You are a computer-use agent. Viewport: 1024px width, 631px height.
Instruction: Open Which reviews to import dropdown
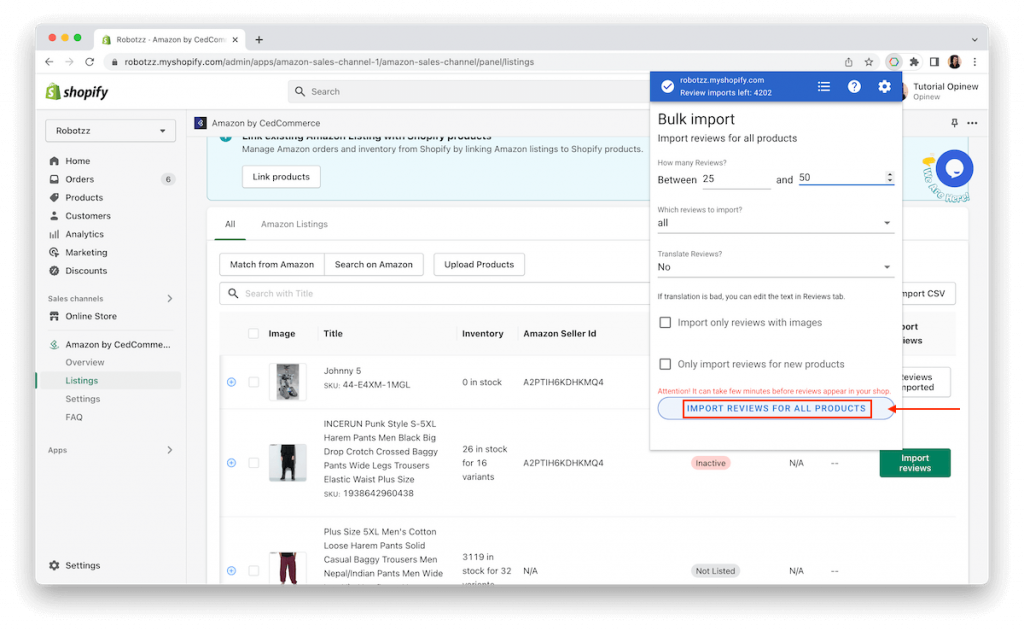click(x=775, y=223)
